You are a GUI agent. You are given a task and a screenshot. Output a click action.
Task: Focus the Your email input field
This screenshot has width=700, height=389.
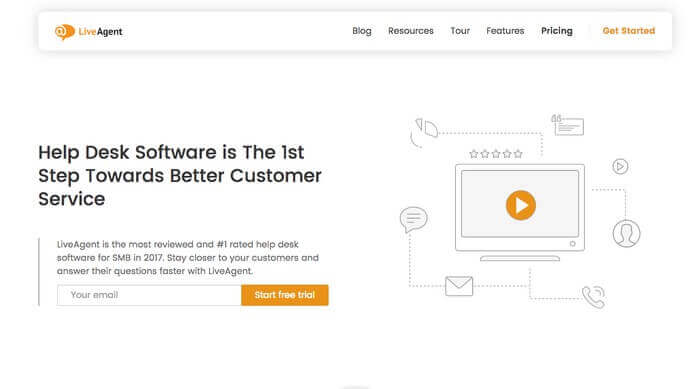[x=149, y=295]
